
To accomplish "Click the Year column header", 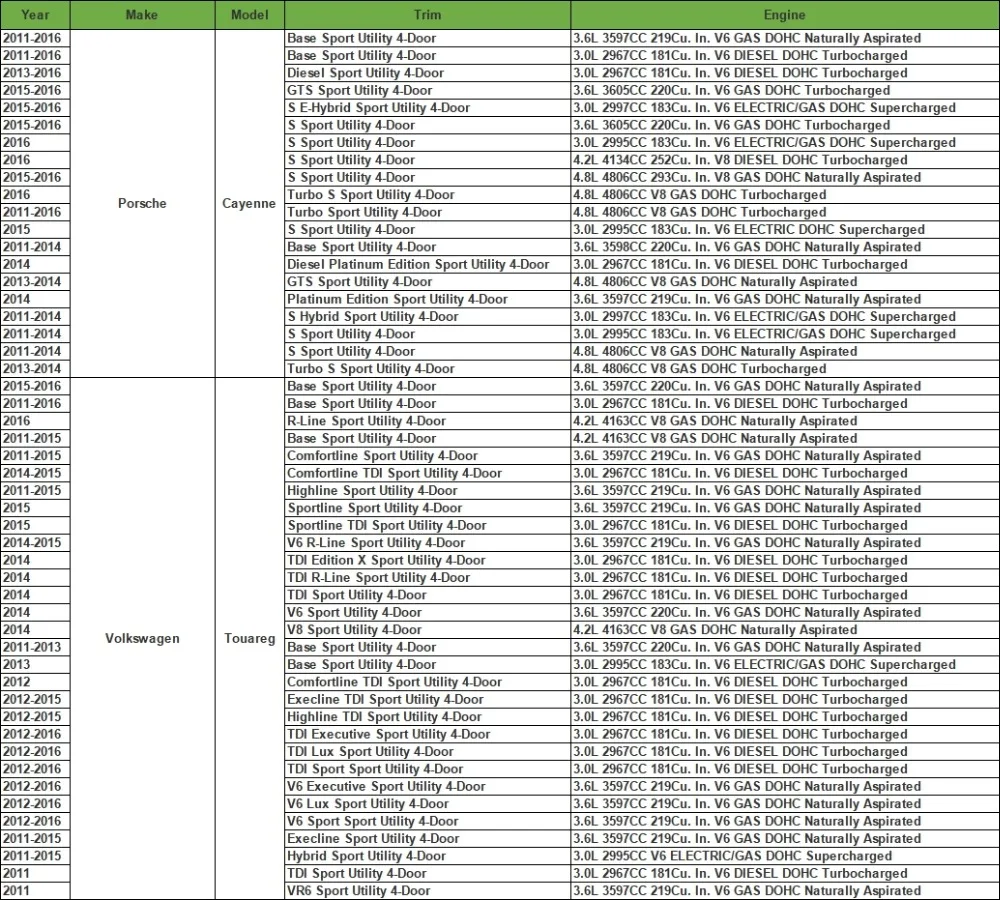I will [x=35, y=15].
